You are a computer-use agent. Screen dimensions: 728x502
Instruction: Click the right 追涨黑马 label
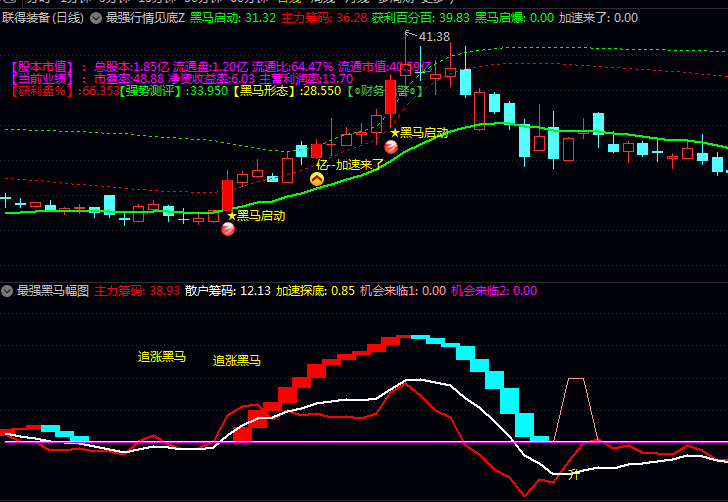coord(237,360)
